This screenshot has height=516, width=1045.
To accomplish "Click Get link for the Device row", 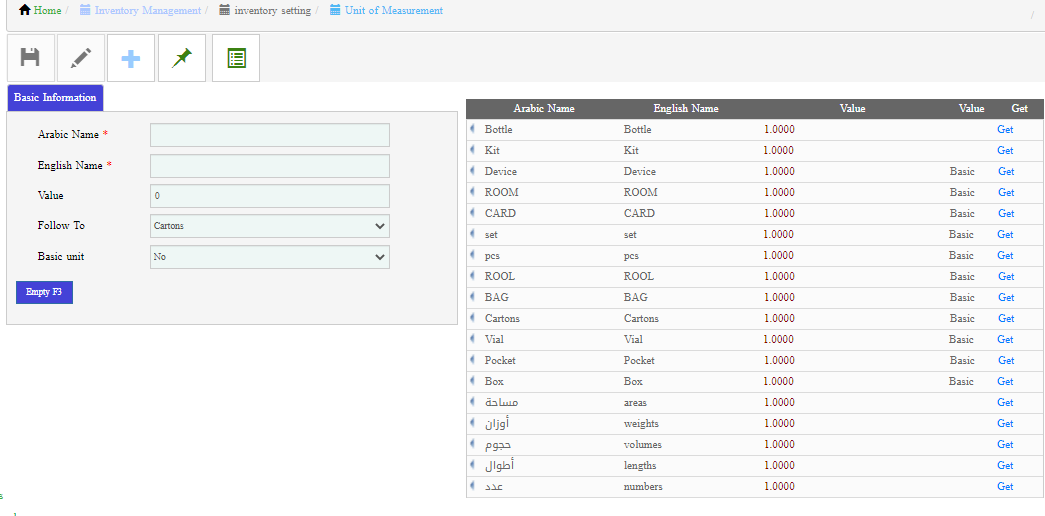I will (x=1006, y=172).
